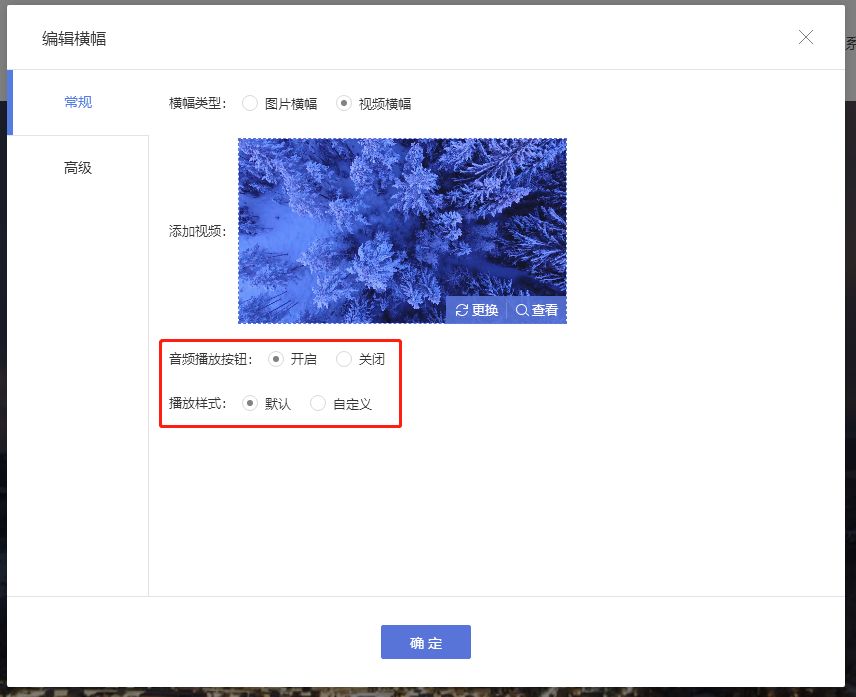Viewport: 856px width, 697px height.
Task: Confirm with the 确定 button
Action: [x=426, y=642]
